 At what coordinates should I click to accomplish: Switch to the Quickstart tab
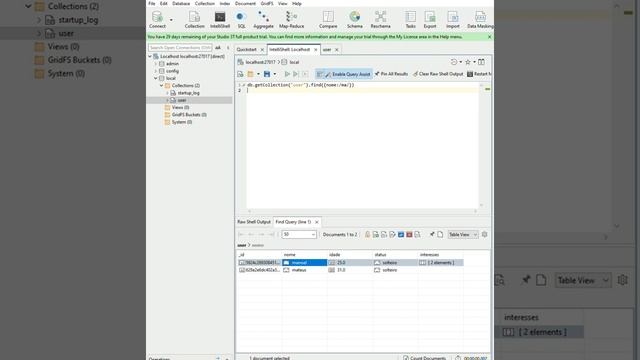pos(247,49)
